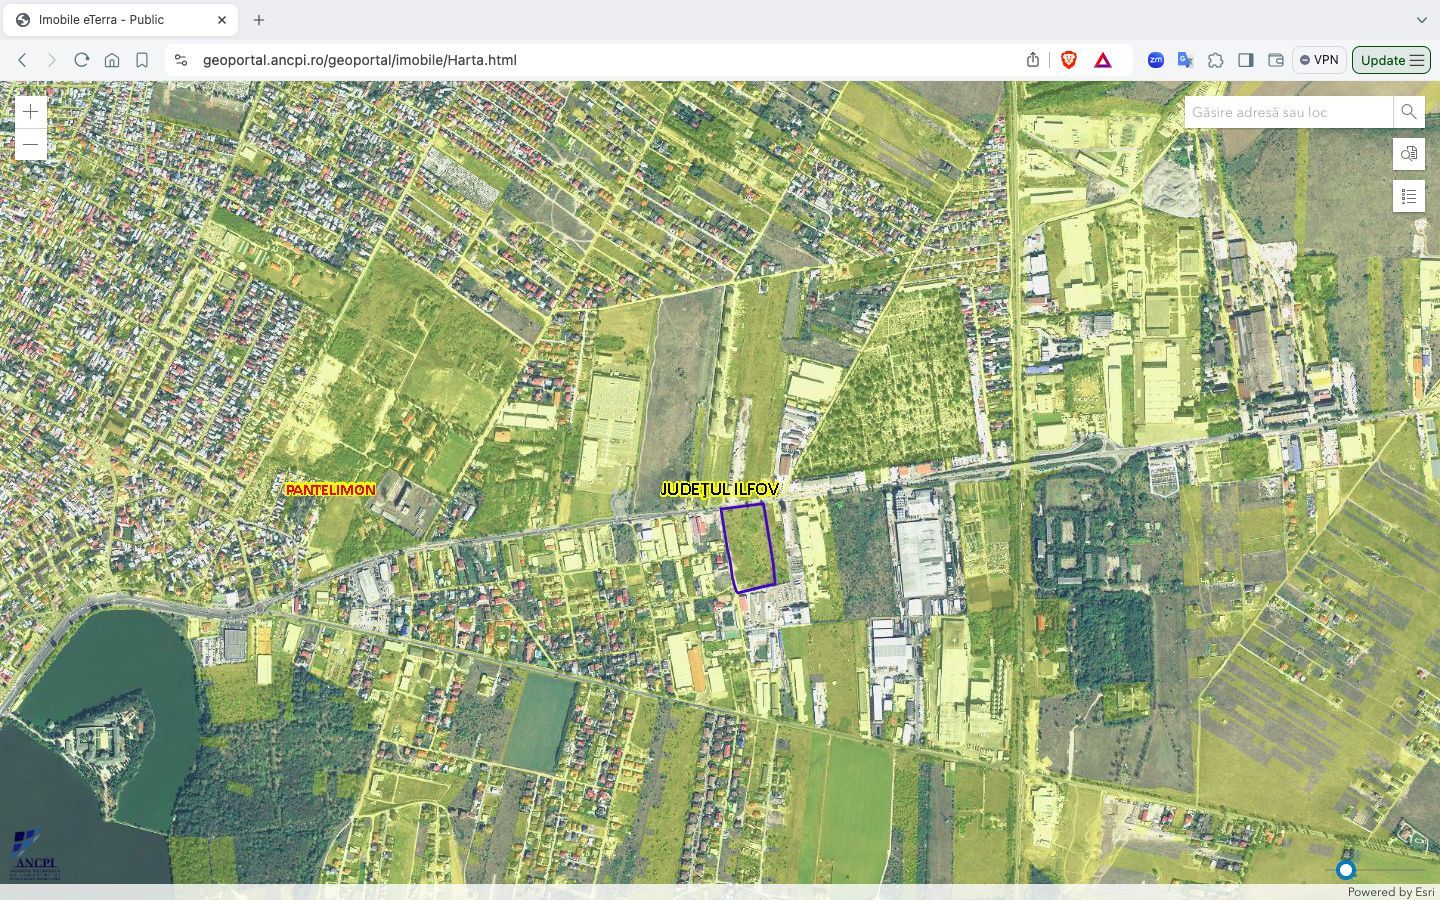Open the document search tool below the search bar
Viewport: 1440px width, 900px height.
1408,154
